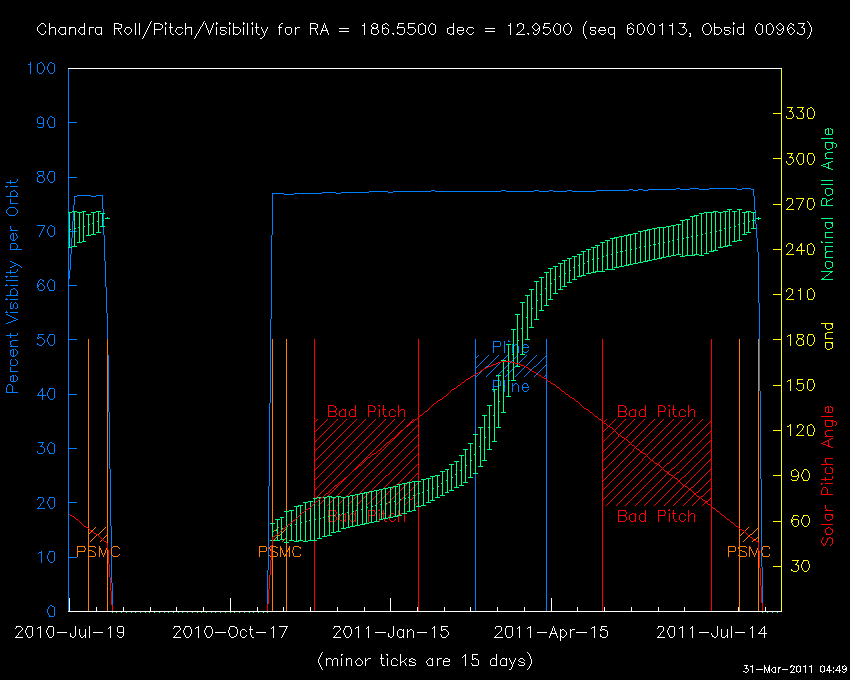The width and height of the screenshot is (850, 680).
Task: Click the minor ticks are 15 days note
Action: (x=424, y=660)
